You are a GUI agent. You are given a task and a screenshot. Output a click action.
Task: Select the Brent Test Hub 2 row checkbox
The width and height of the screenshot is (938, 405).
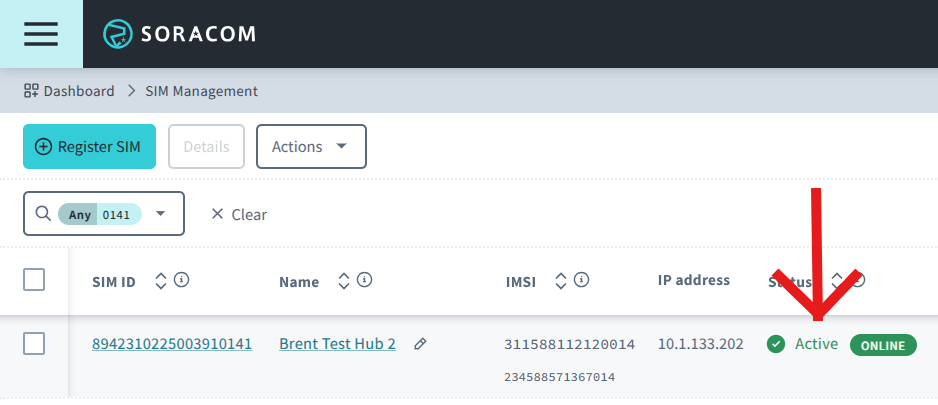[x=34, y=344]
